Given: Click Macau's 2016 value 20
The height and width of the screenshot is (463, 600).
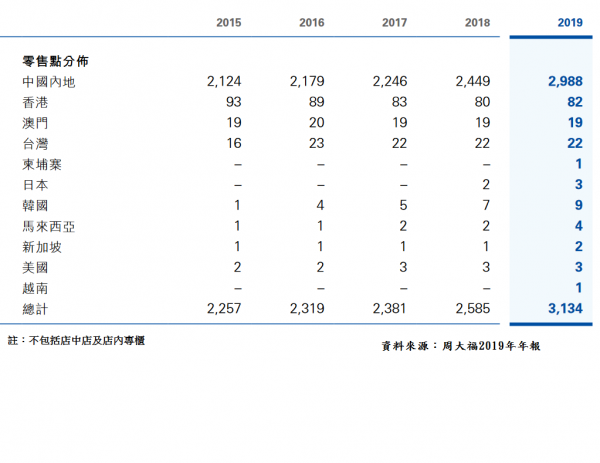Looking at the screenshot, I should click(317, 123).
